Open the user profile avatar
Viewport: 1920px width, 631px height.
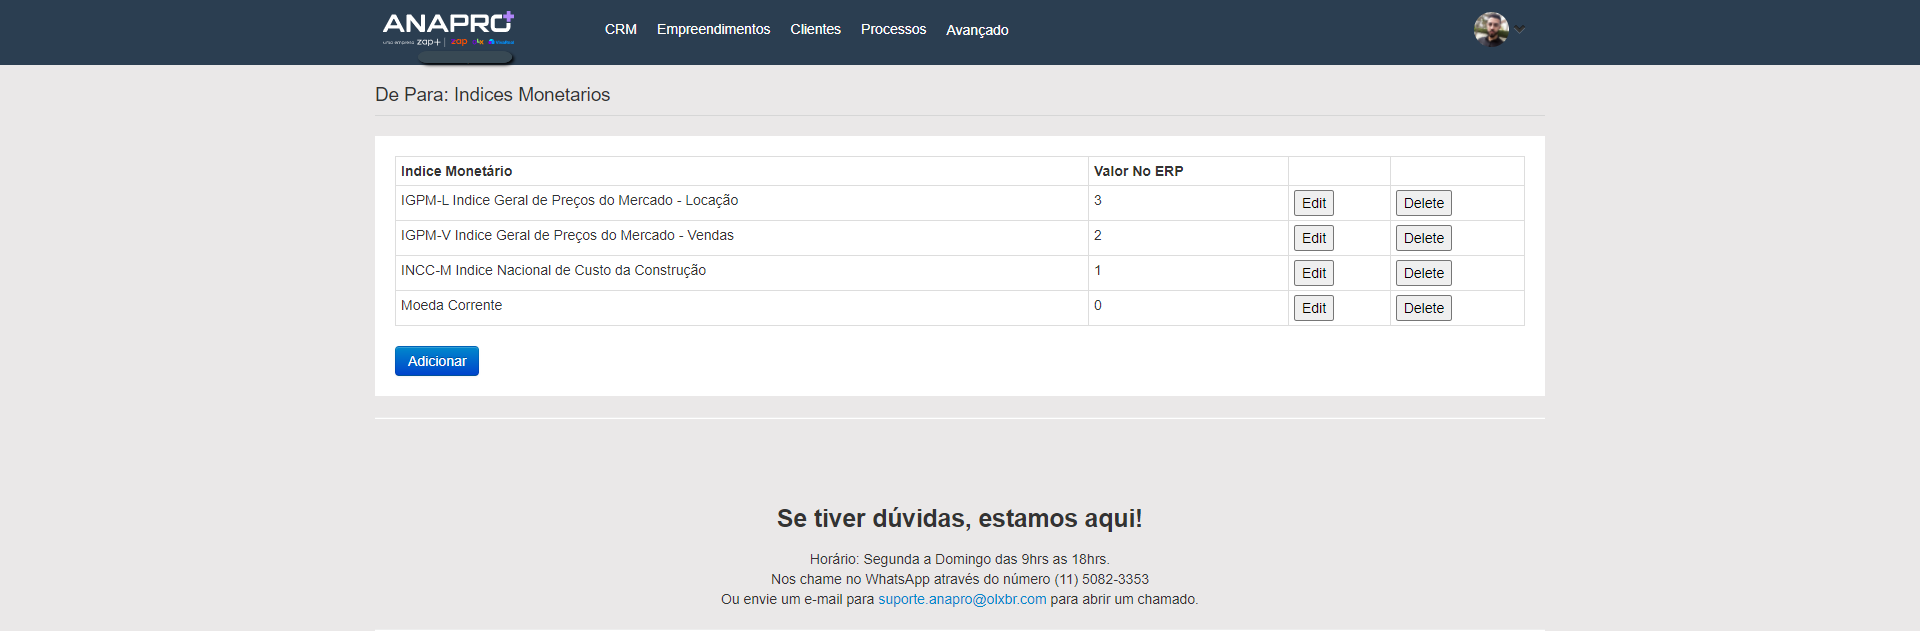[1490, 30]
